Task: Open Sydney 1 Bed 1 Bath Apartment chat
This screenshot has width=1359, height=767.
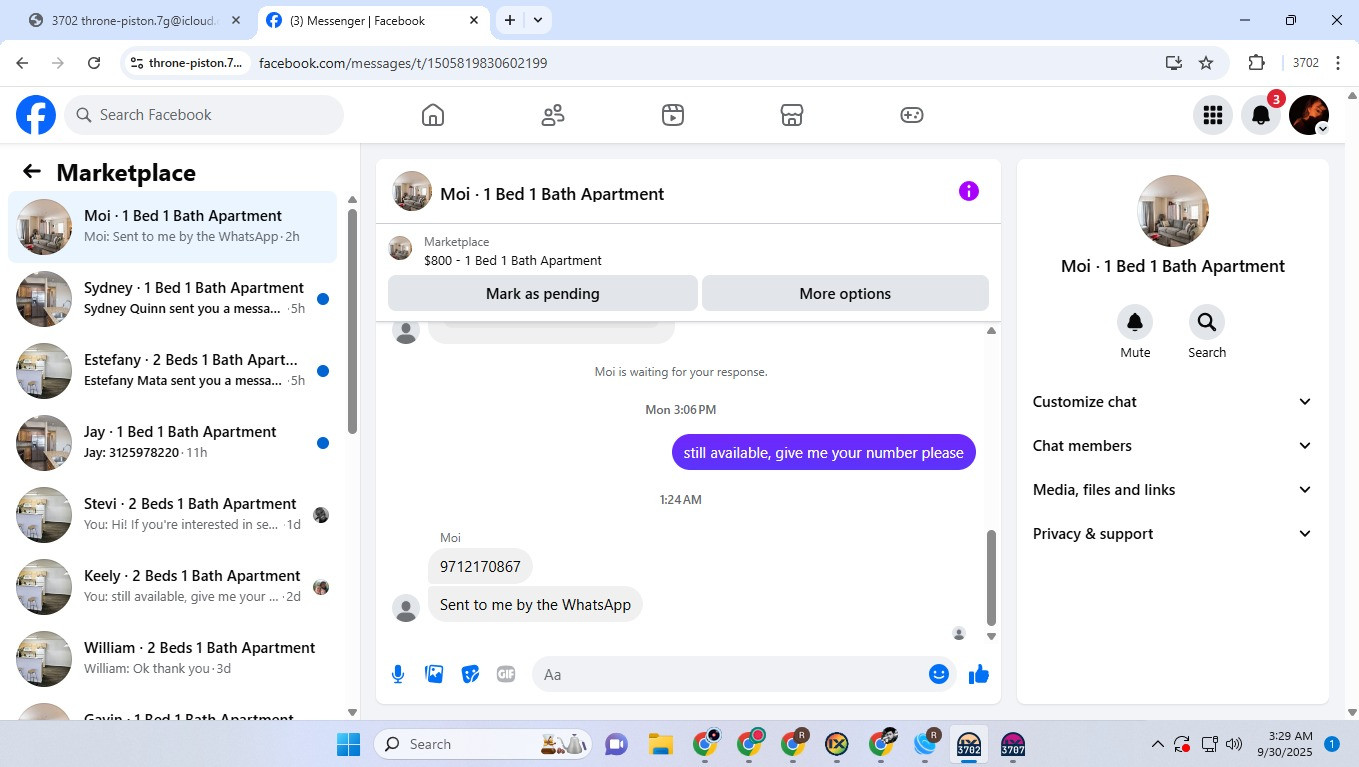Action: tap(172, 299)
